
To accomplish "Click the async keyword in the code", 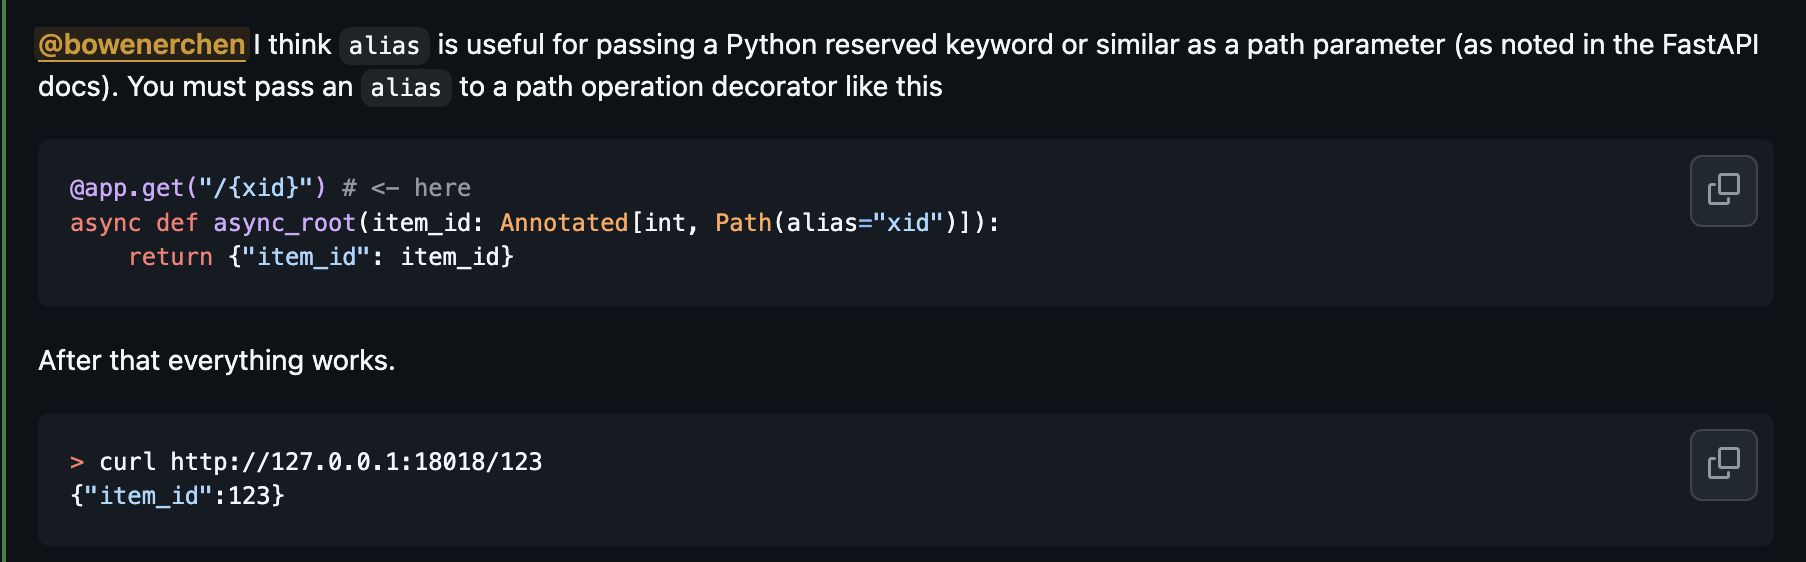I will (105, 223).
